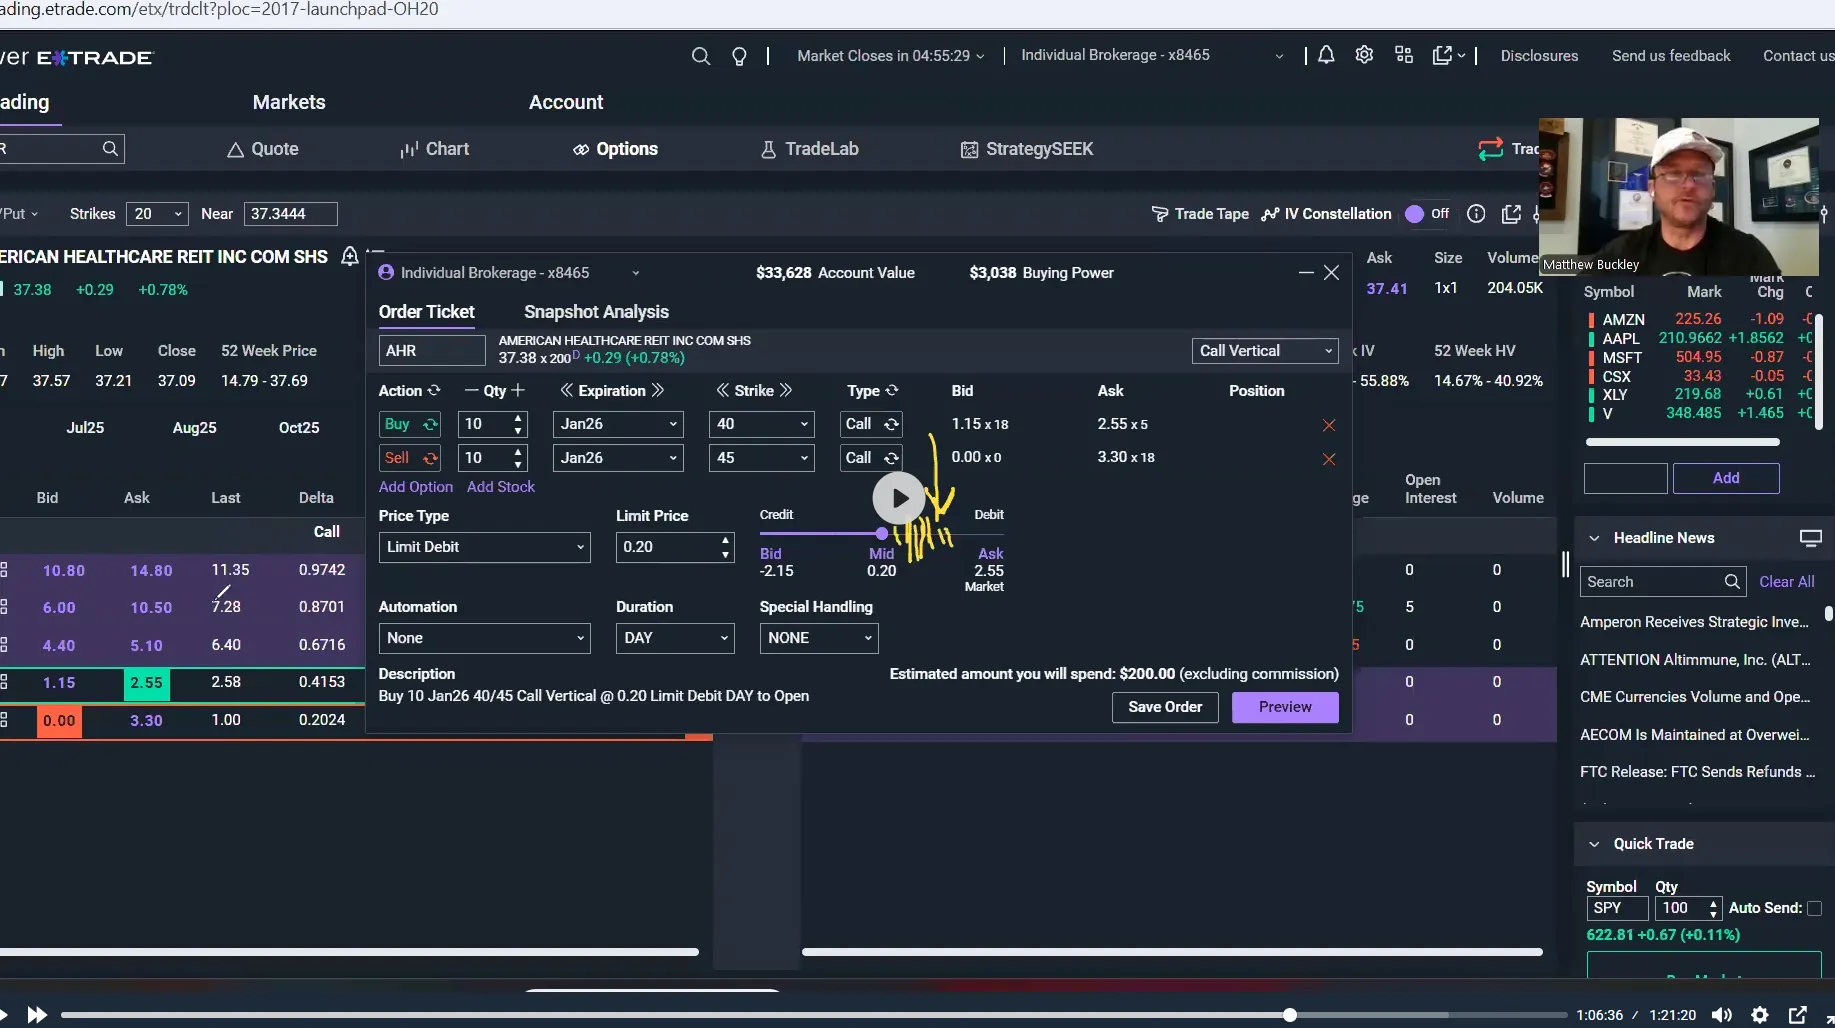1835x1028 pixels.
Task: Enable the Auto Send checkbox
Action: (1814, 908)
